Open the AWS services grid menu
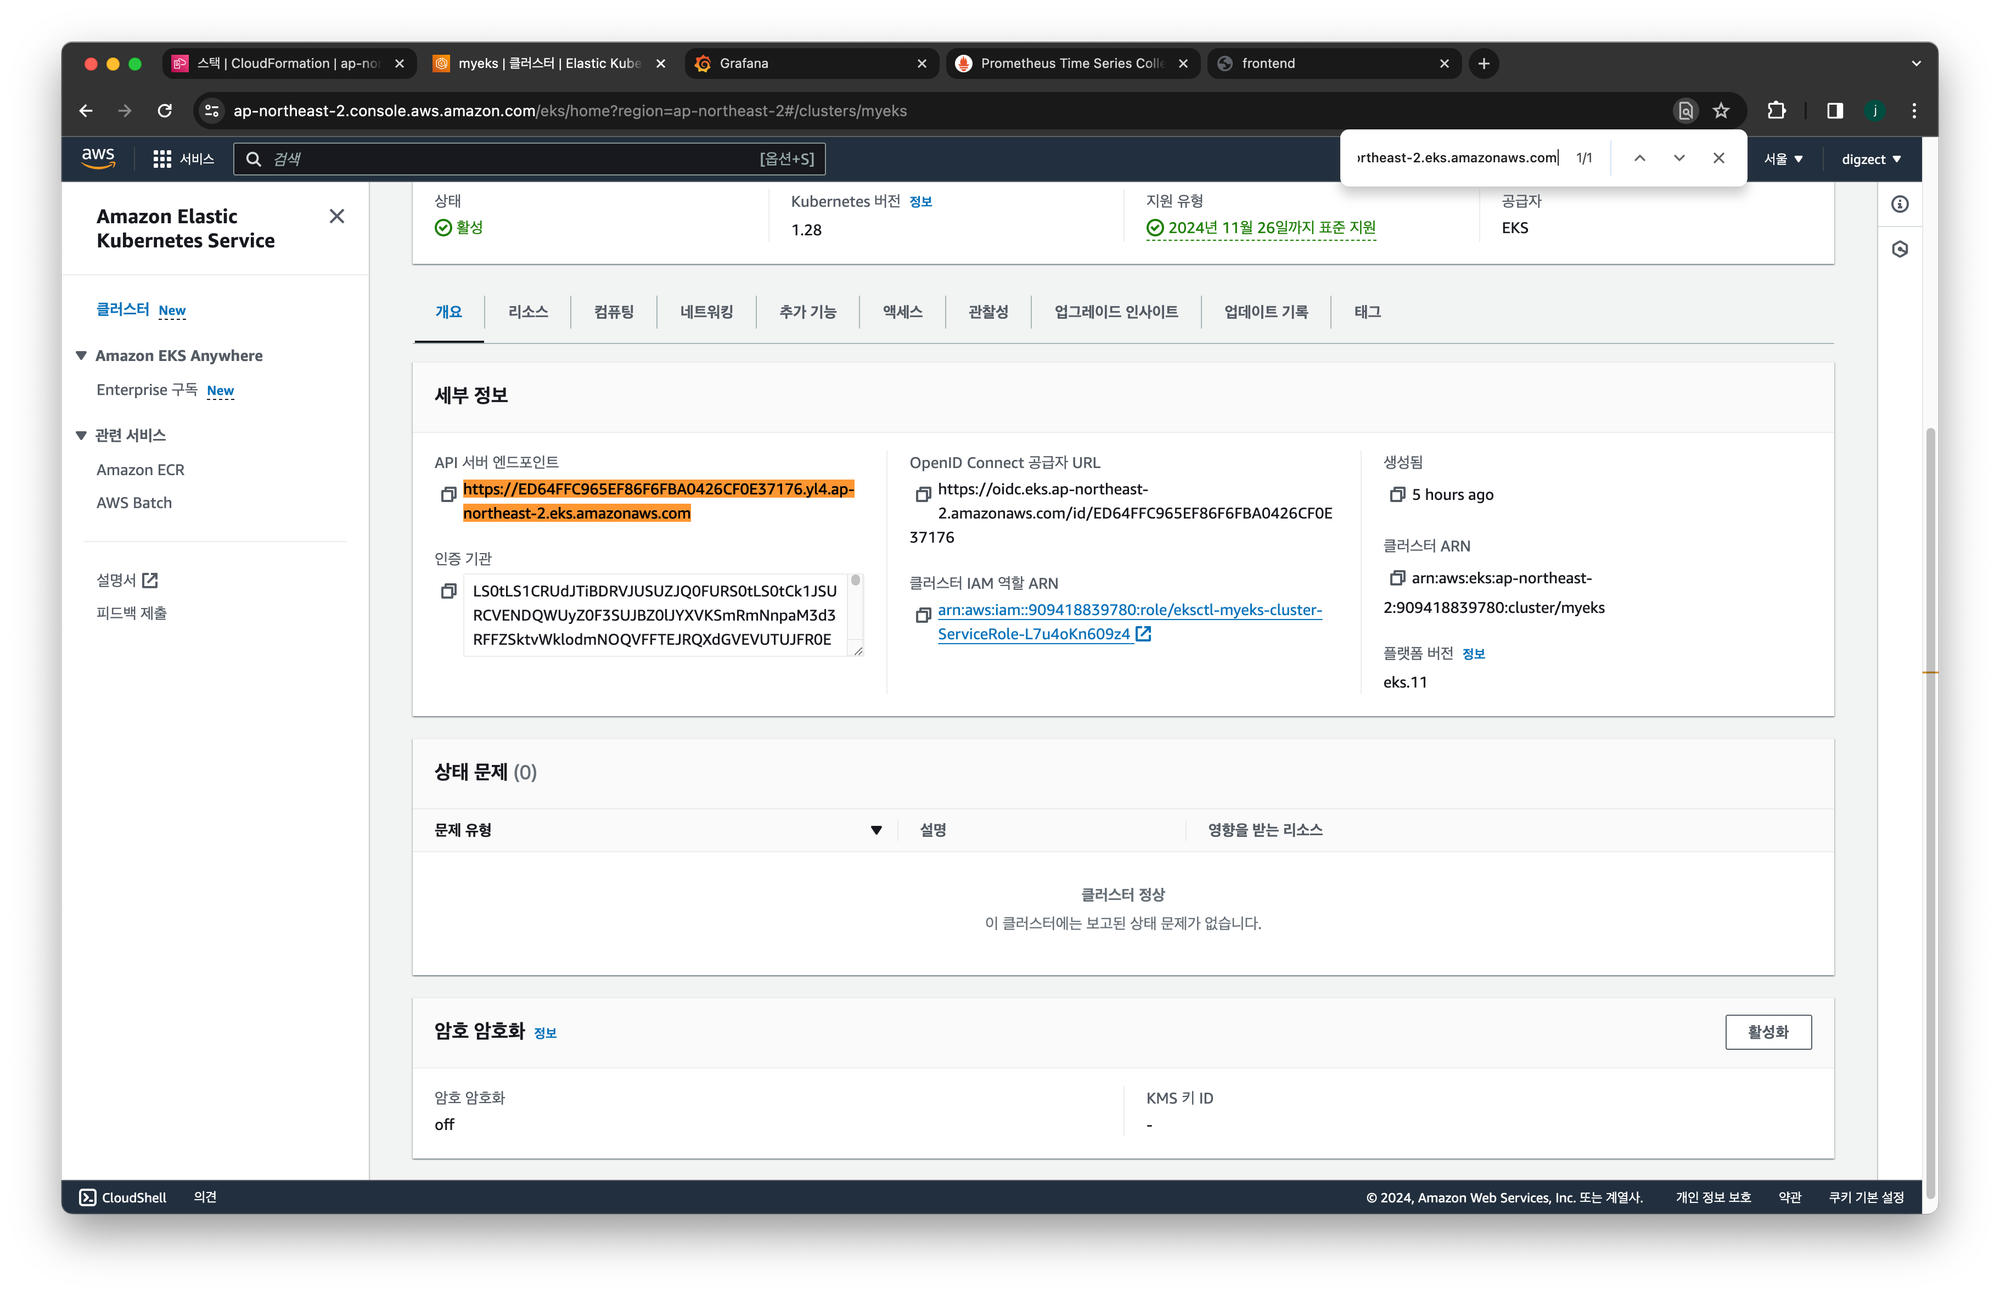This screenshot has height=1295, width=2000. point(162,159)
